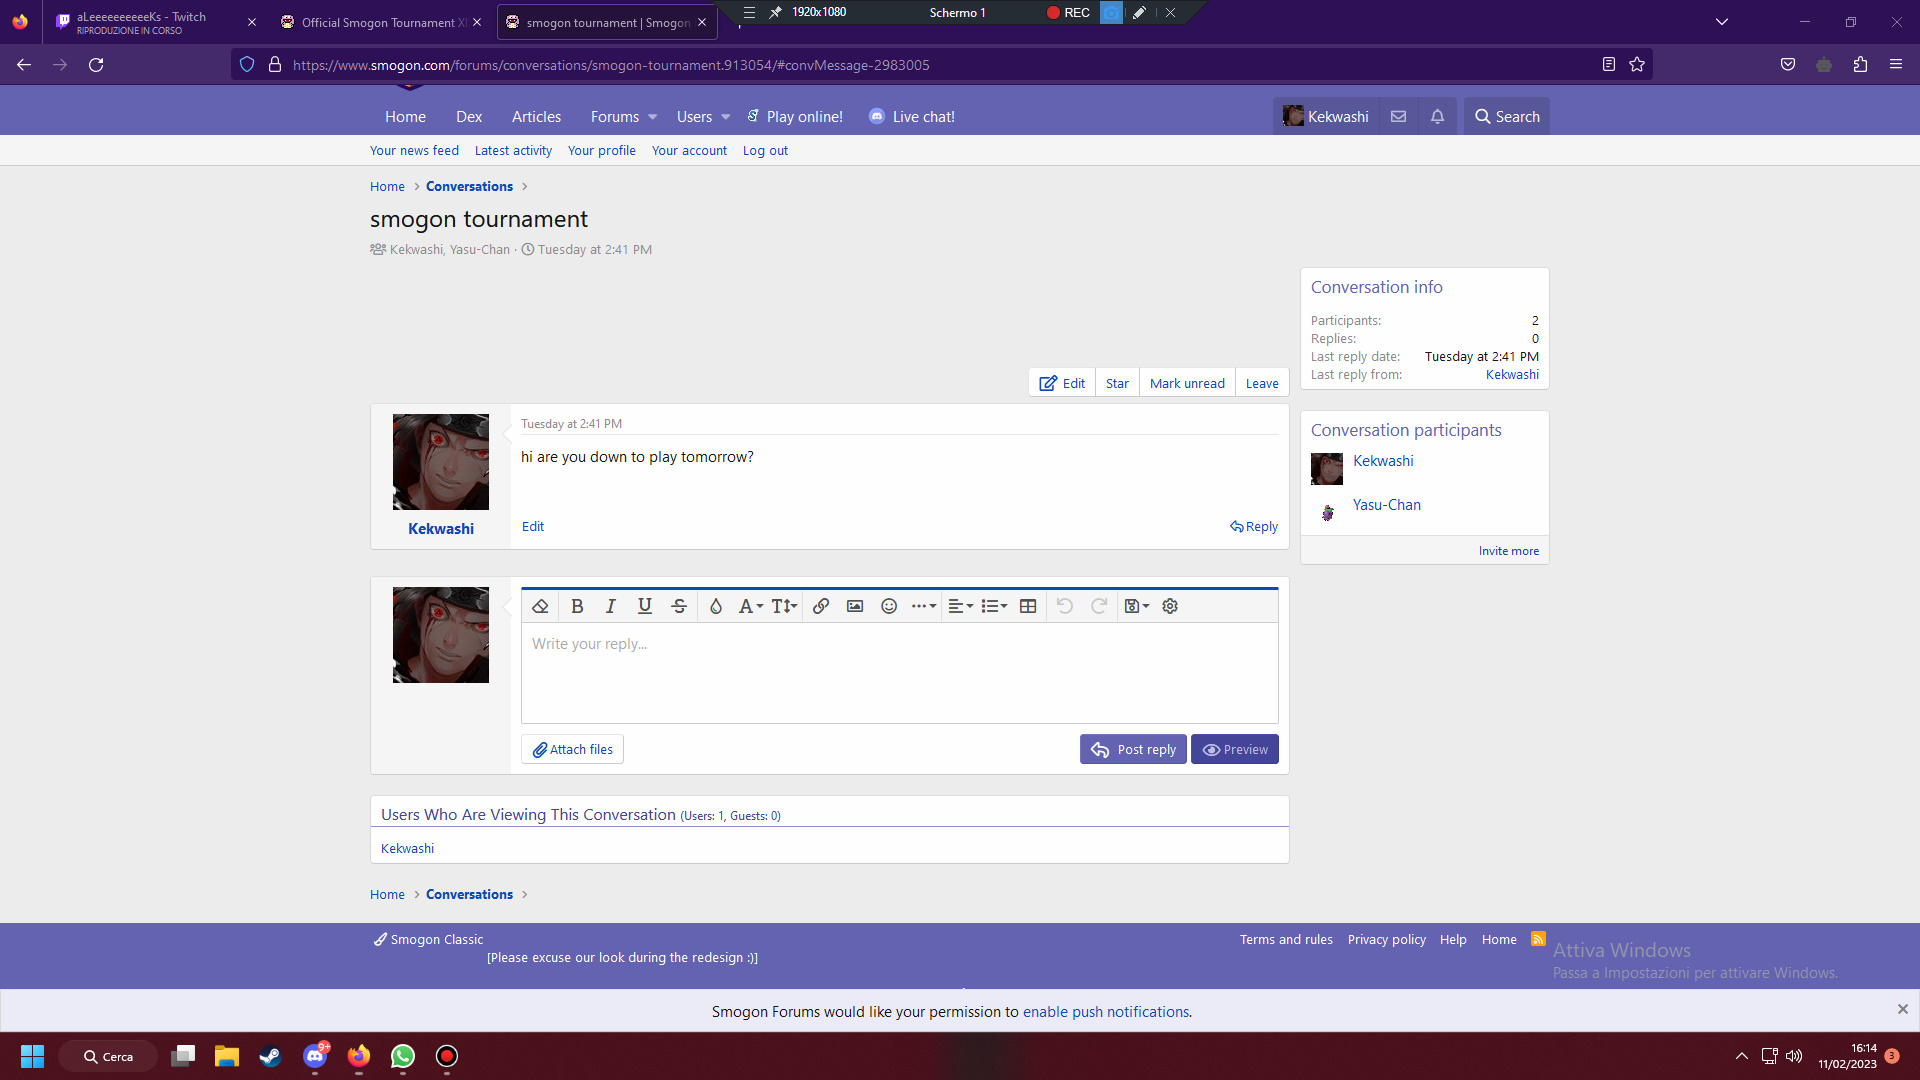Toggle bold formatting in reply editor

click(577, 606)
